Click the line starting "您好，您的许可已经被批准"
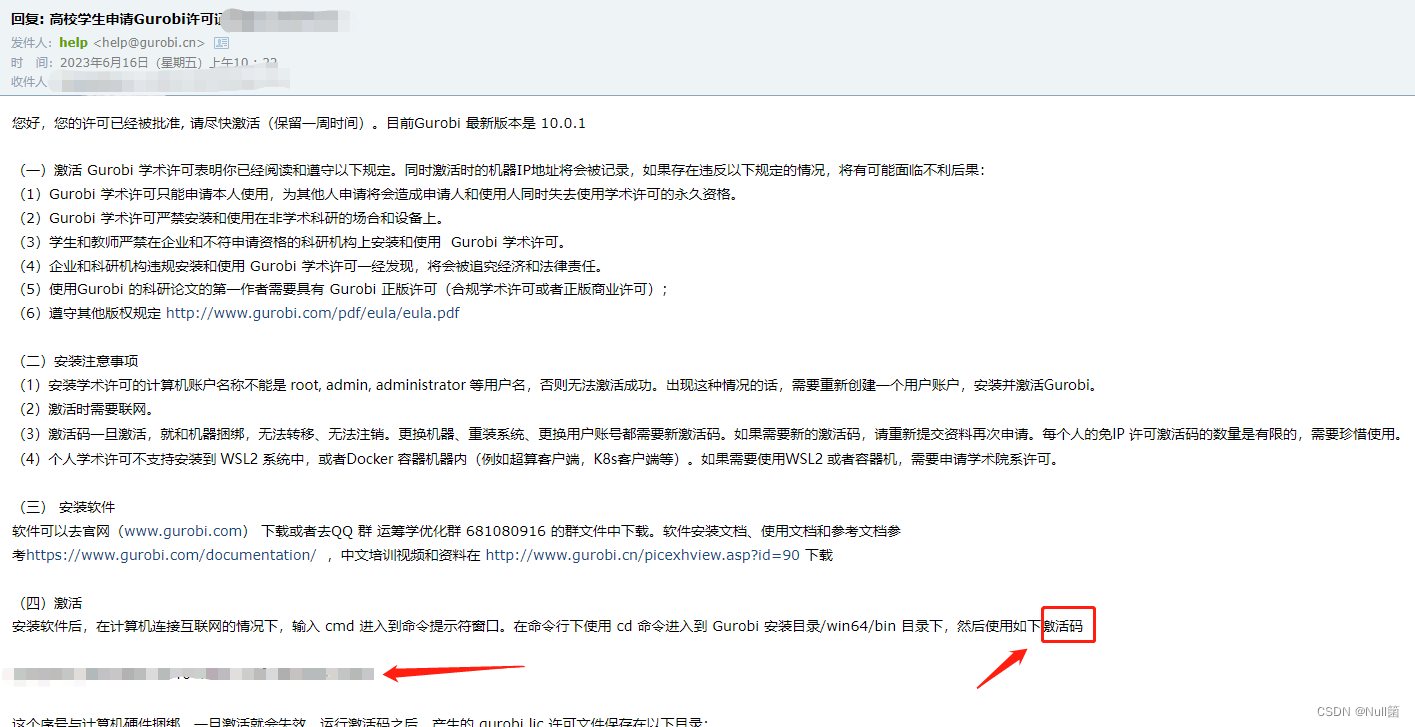 pyautogui.click(x=299, y=124)
